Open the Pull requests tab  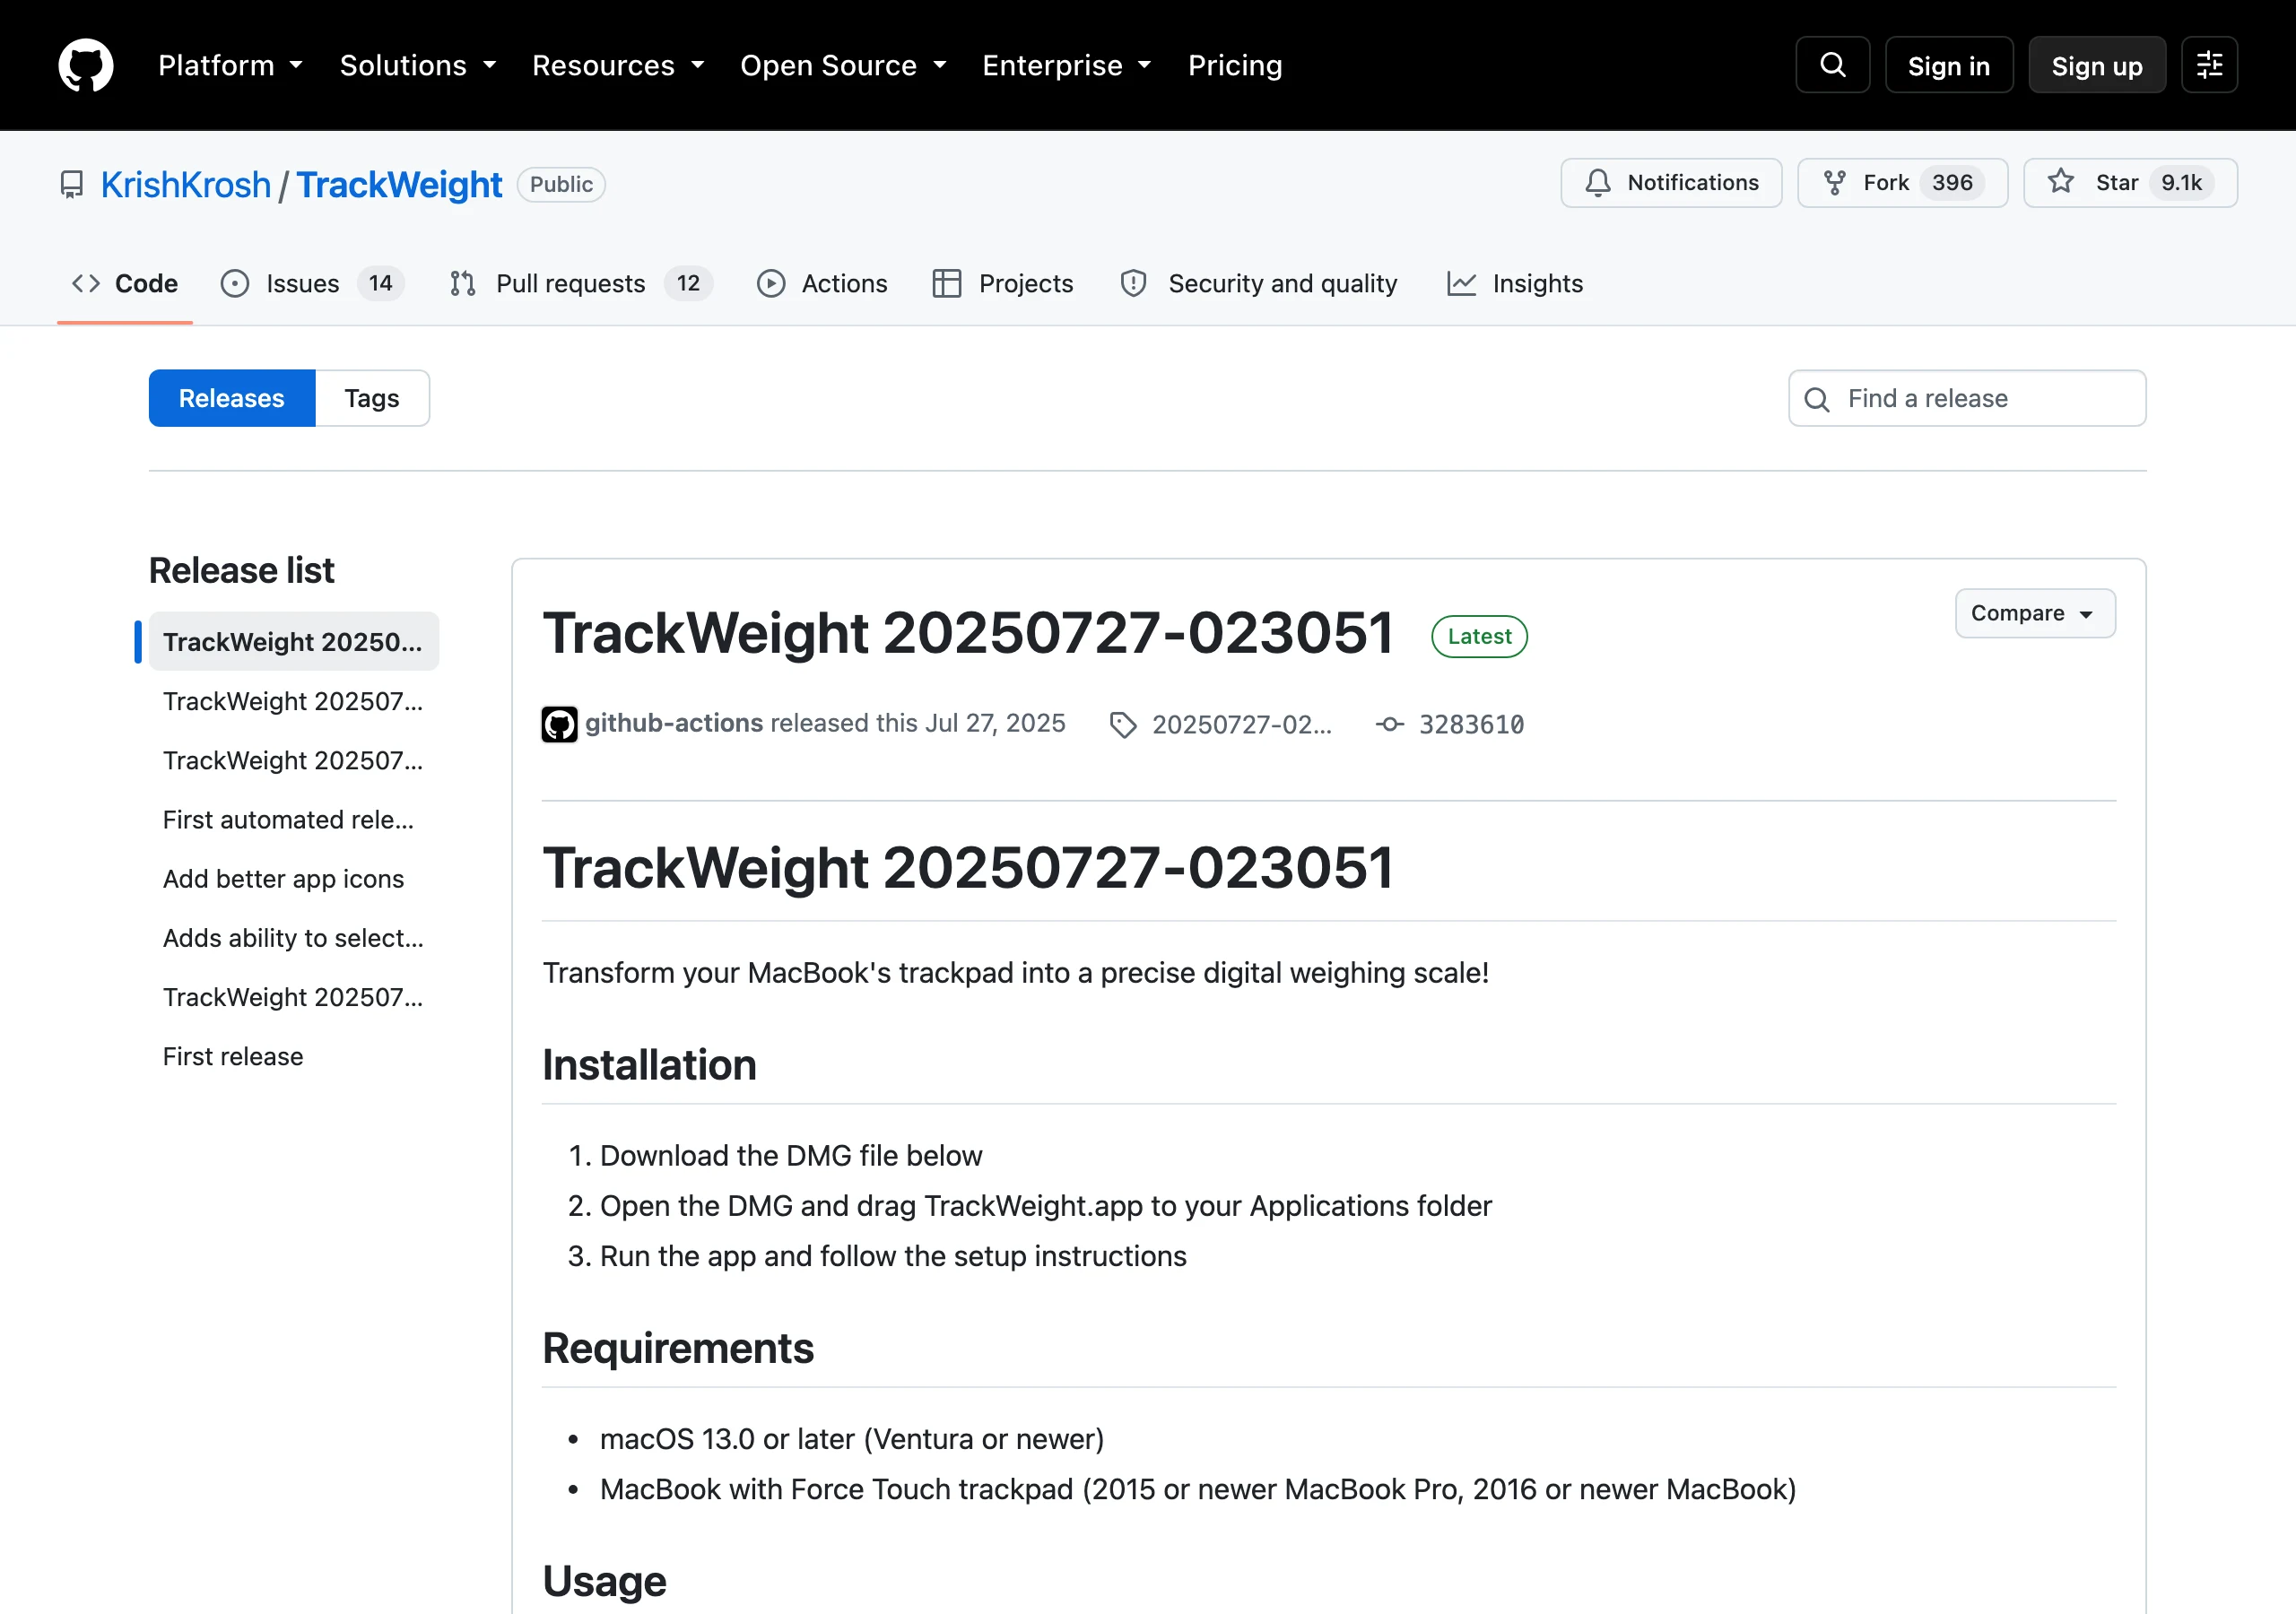coord(581,284)
